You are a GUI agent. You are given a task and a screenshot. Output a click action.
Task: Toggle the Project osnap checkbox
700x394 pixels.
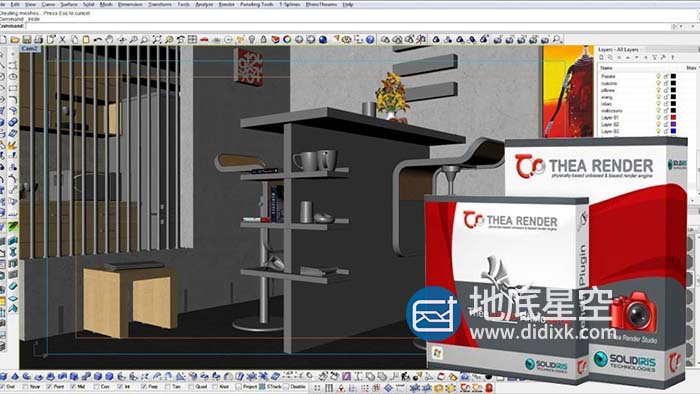(x=239, y=387)
